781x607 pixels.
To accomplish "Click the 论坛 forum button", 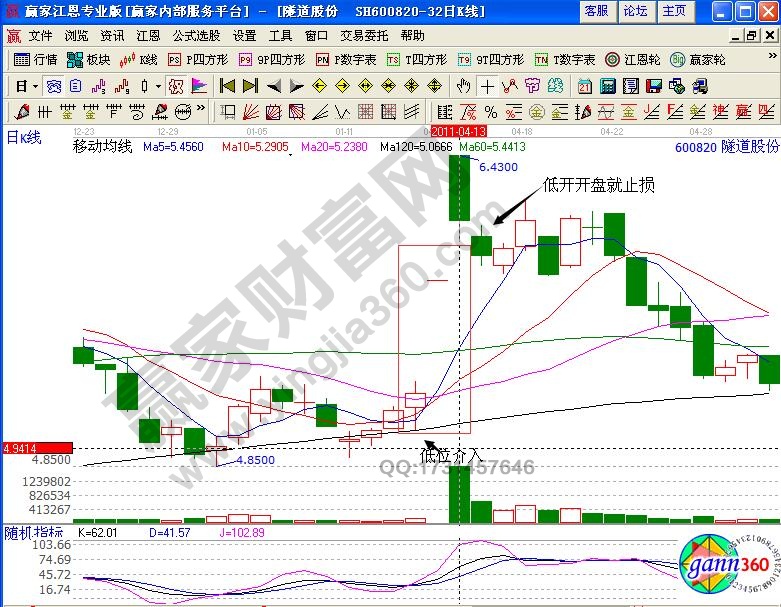I will [635, 11].
